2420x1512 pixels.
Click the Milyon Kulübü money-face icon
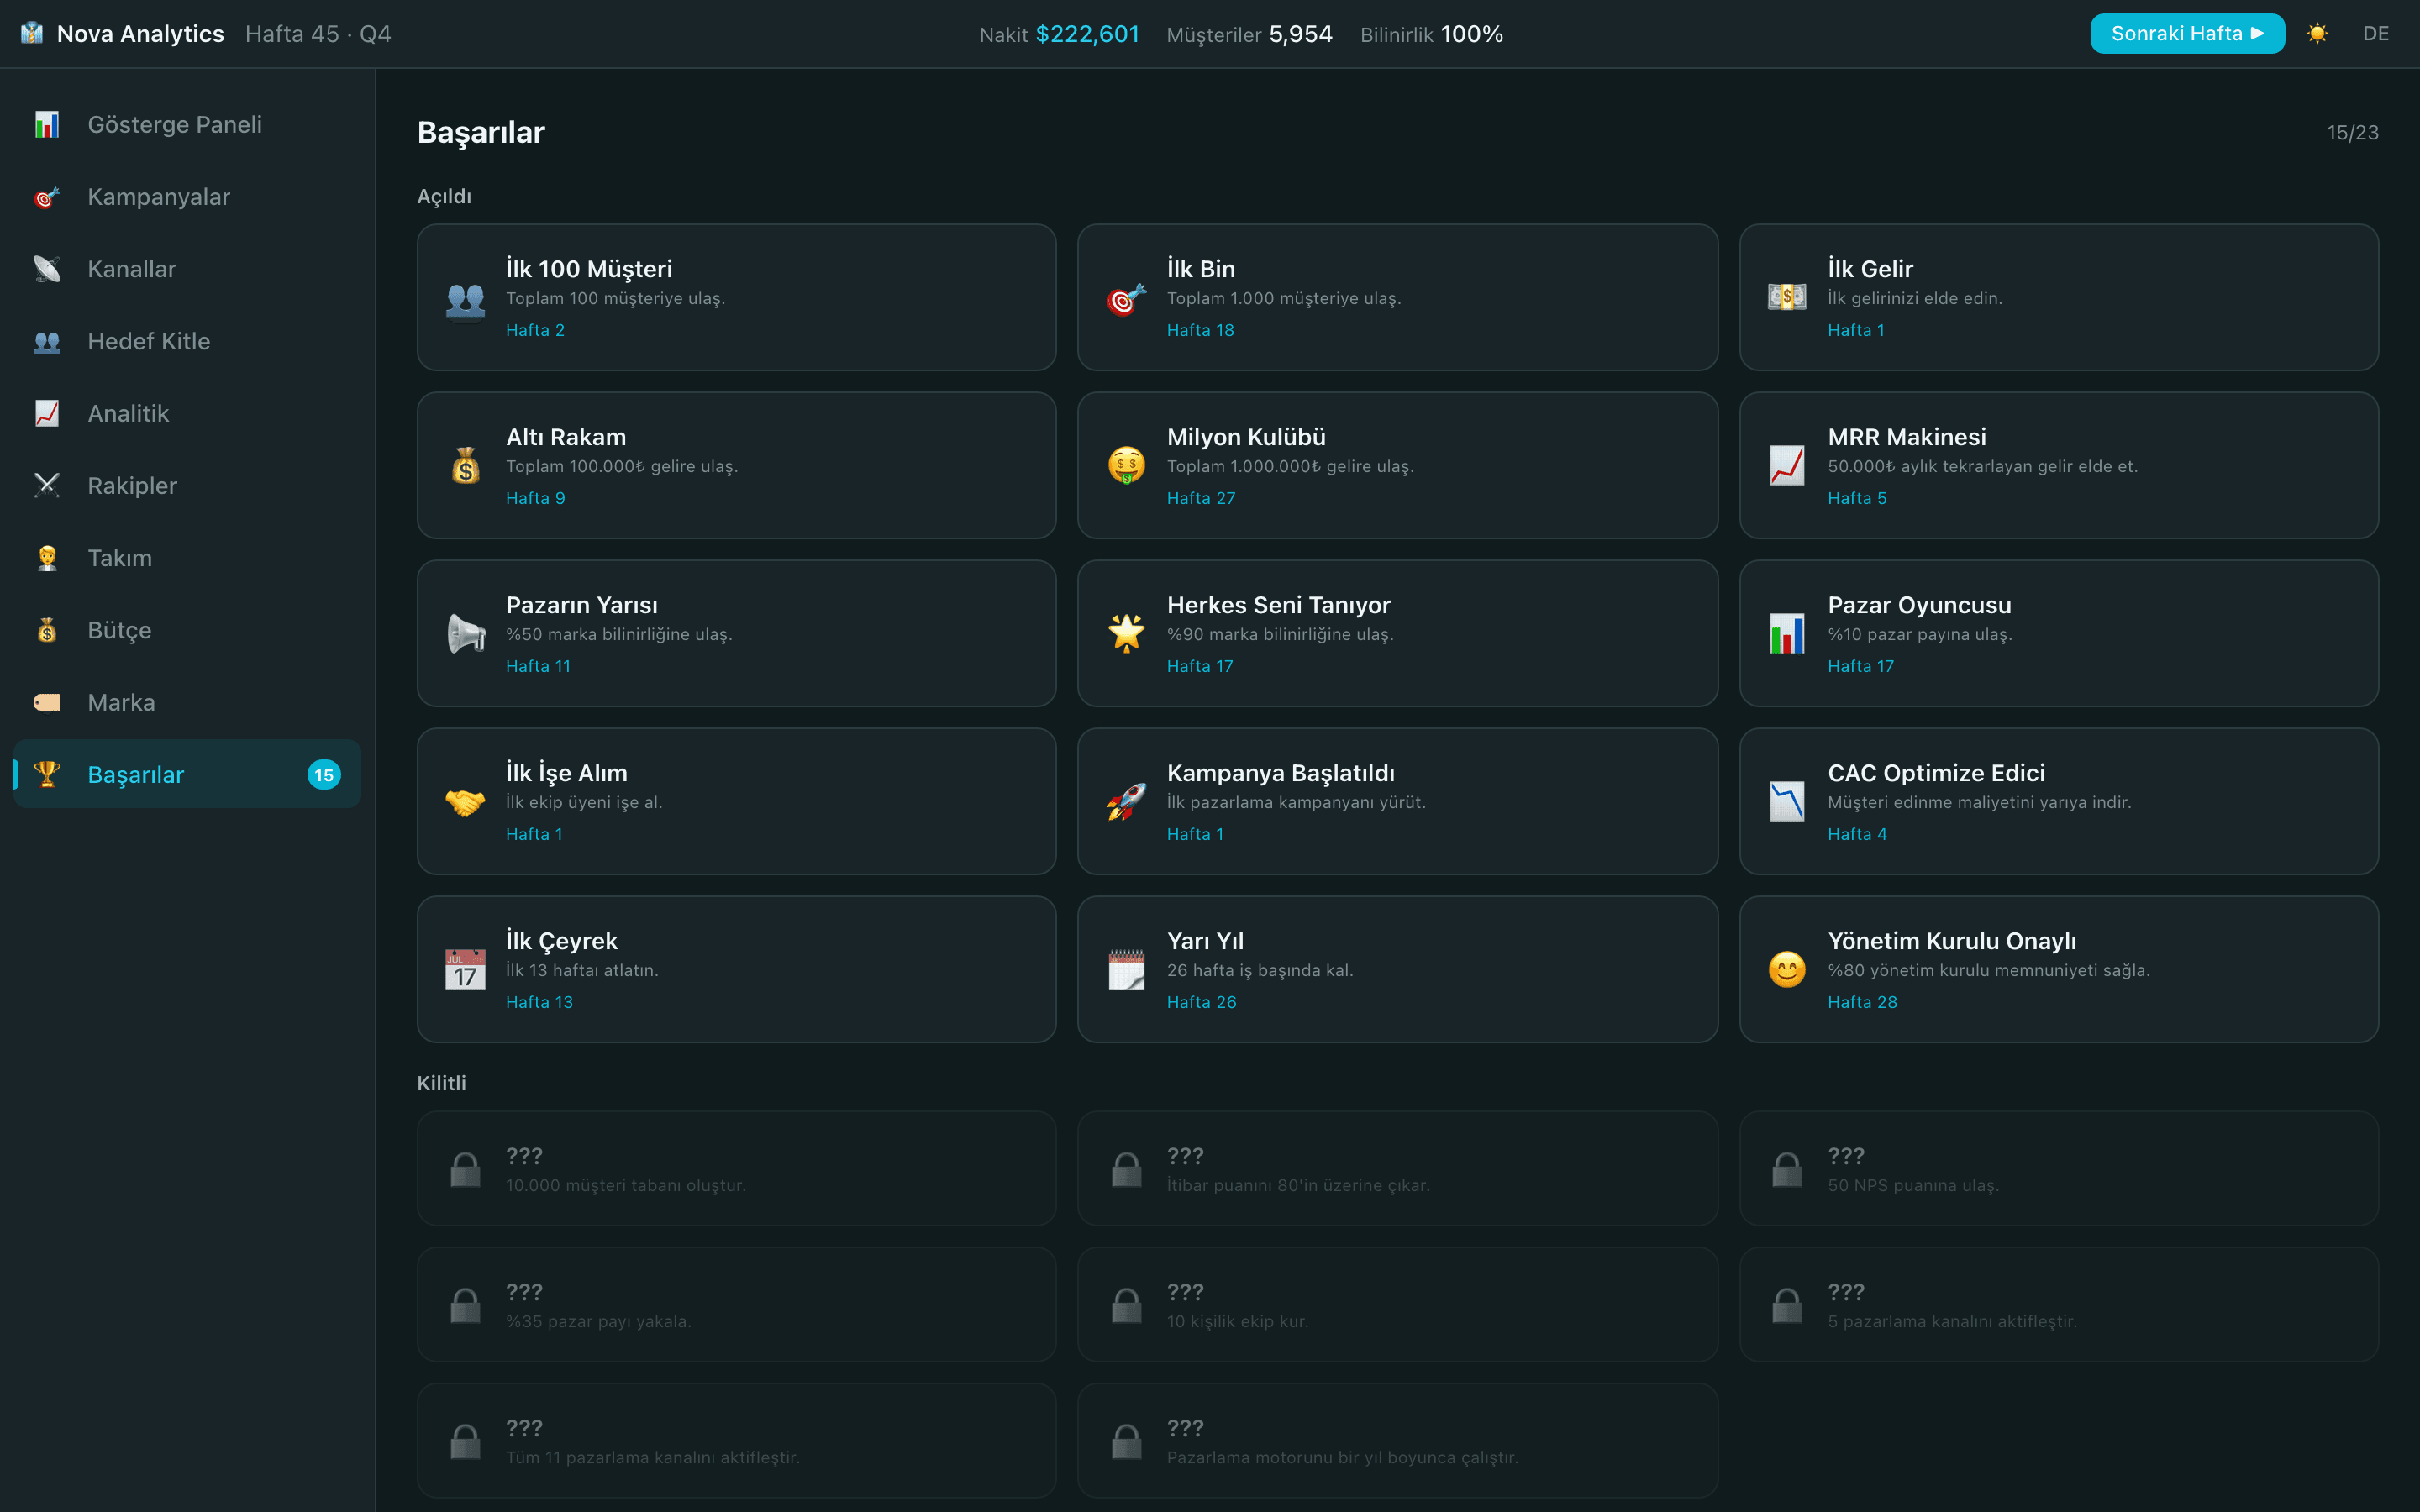coord(1126,466)
